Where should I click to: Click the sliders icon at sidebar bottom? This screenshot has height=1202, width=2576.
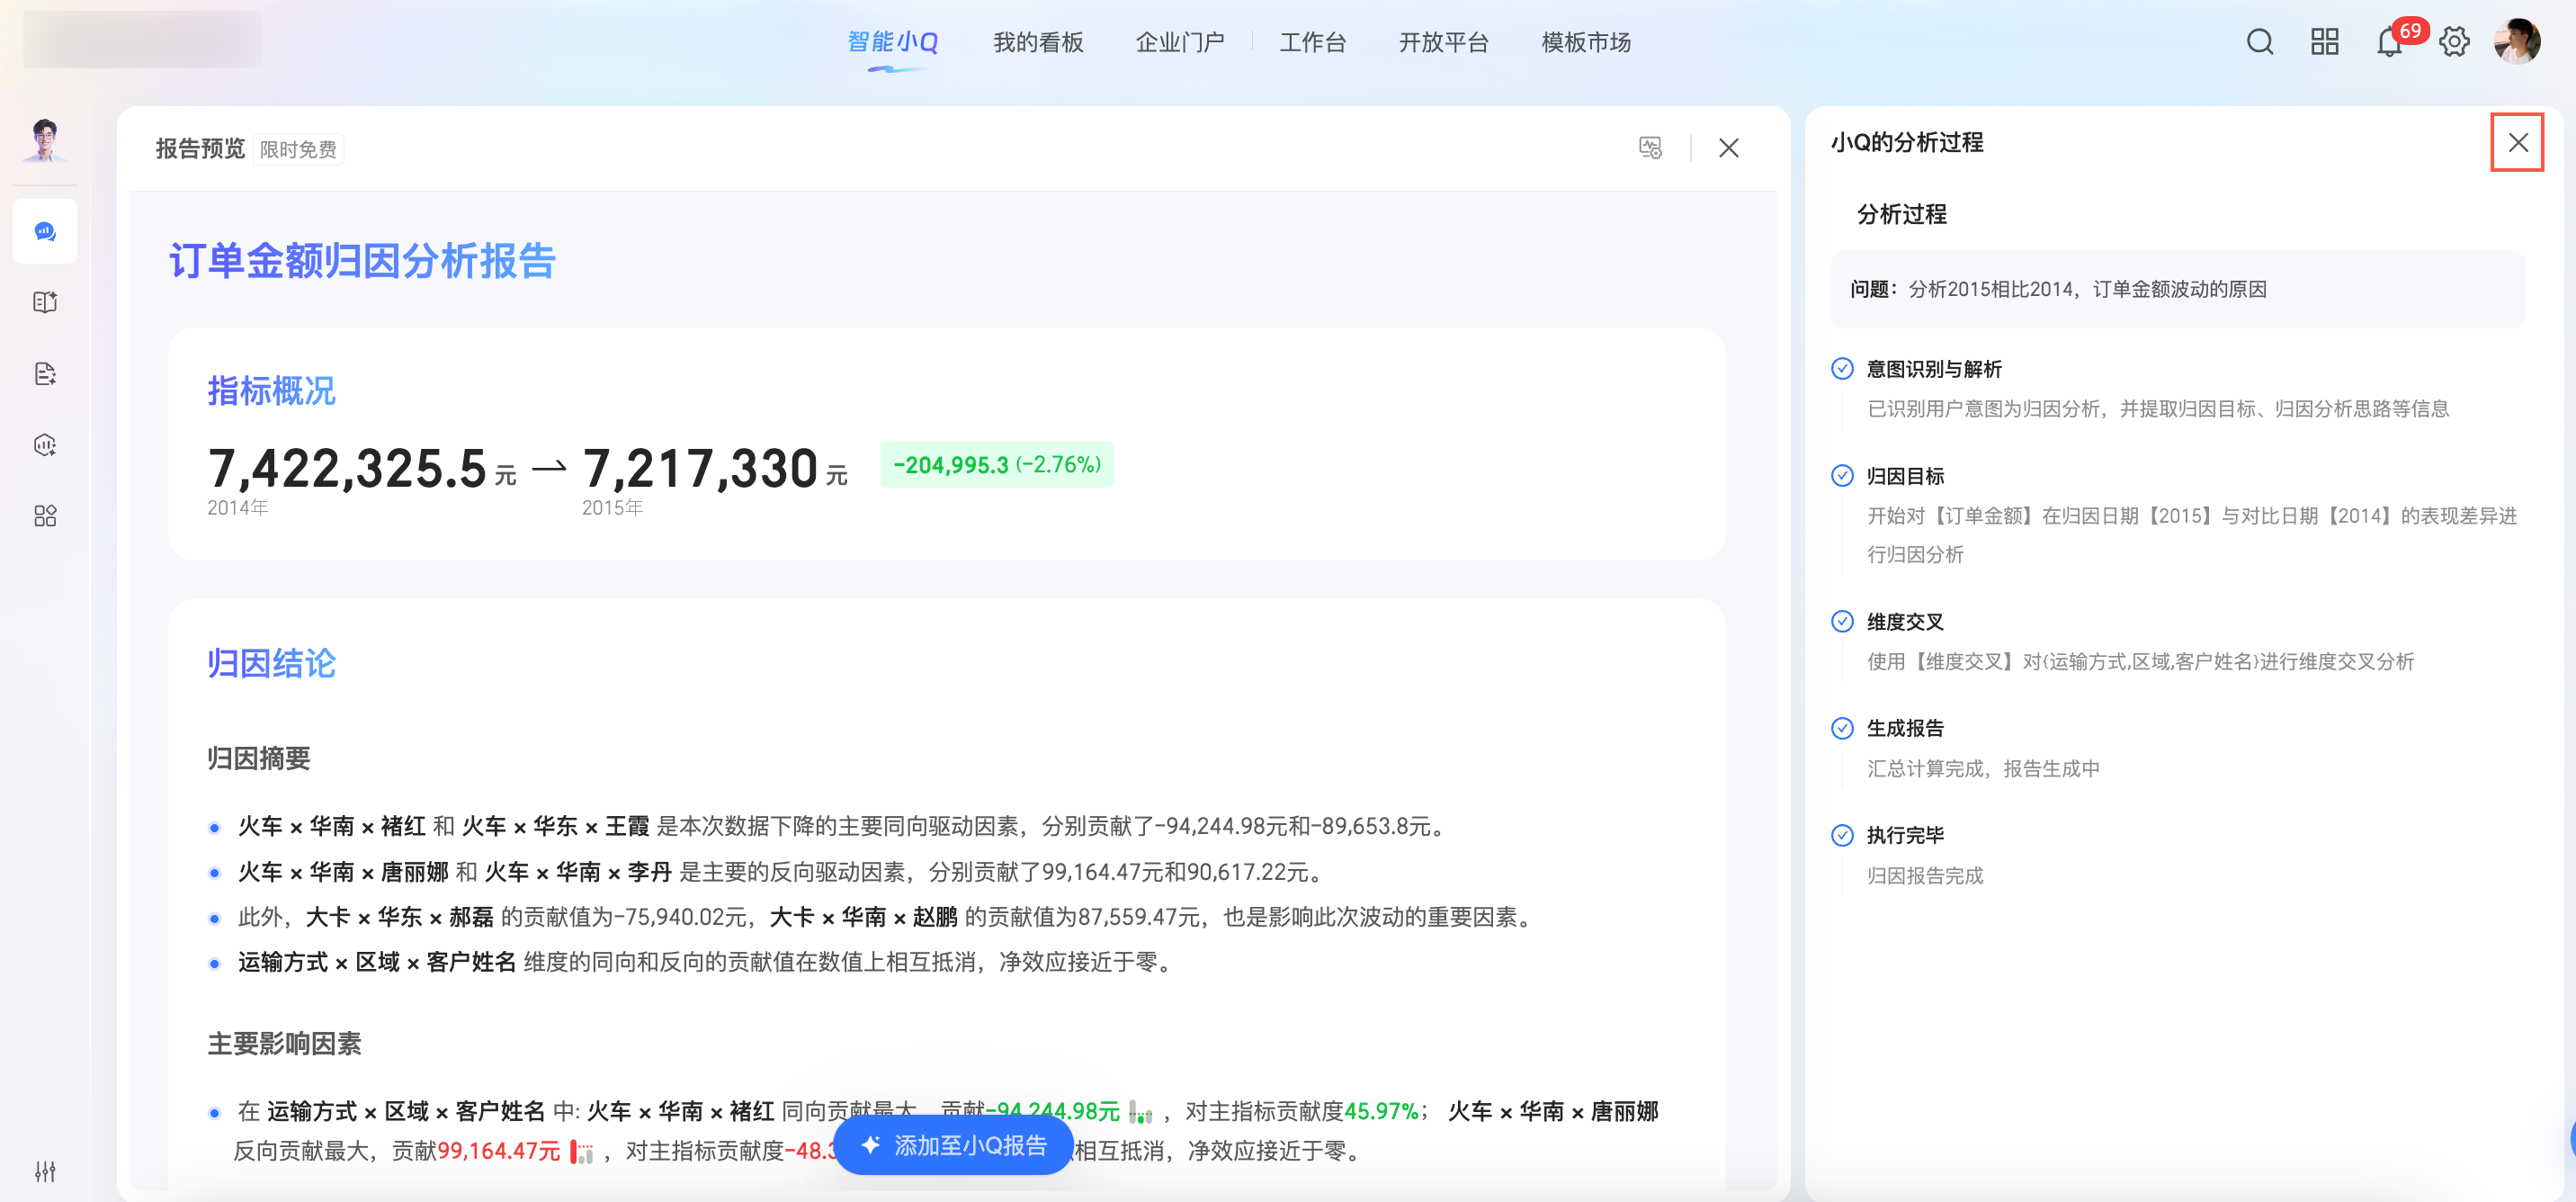(45, 1171)
